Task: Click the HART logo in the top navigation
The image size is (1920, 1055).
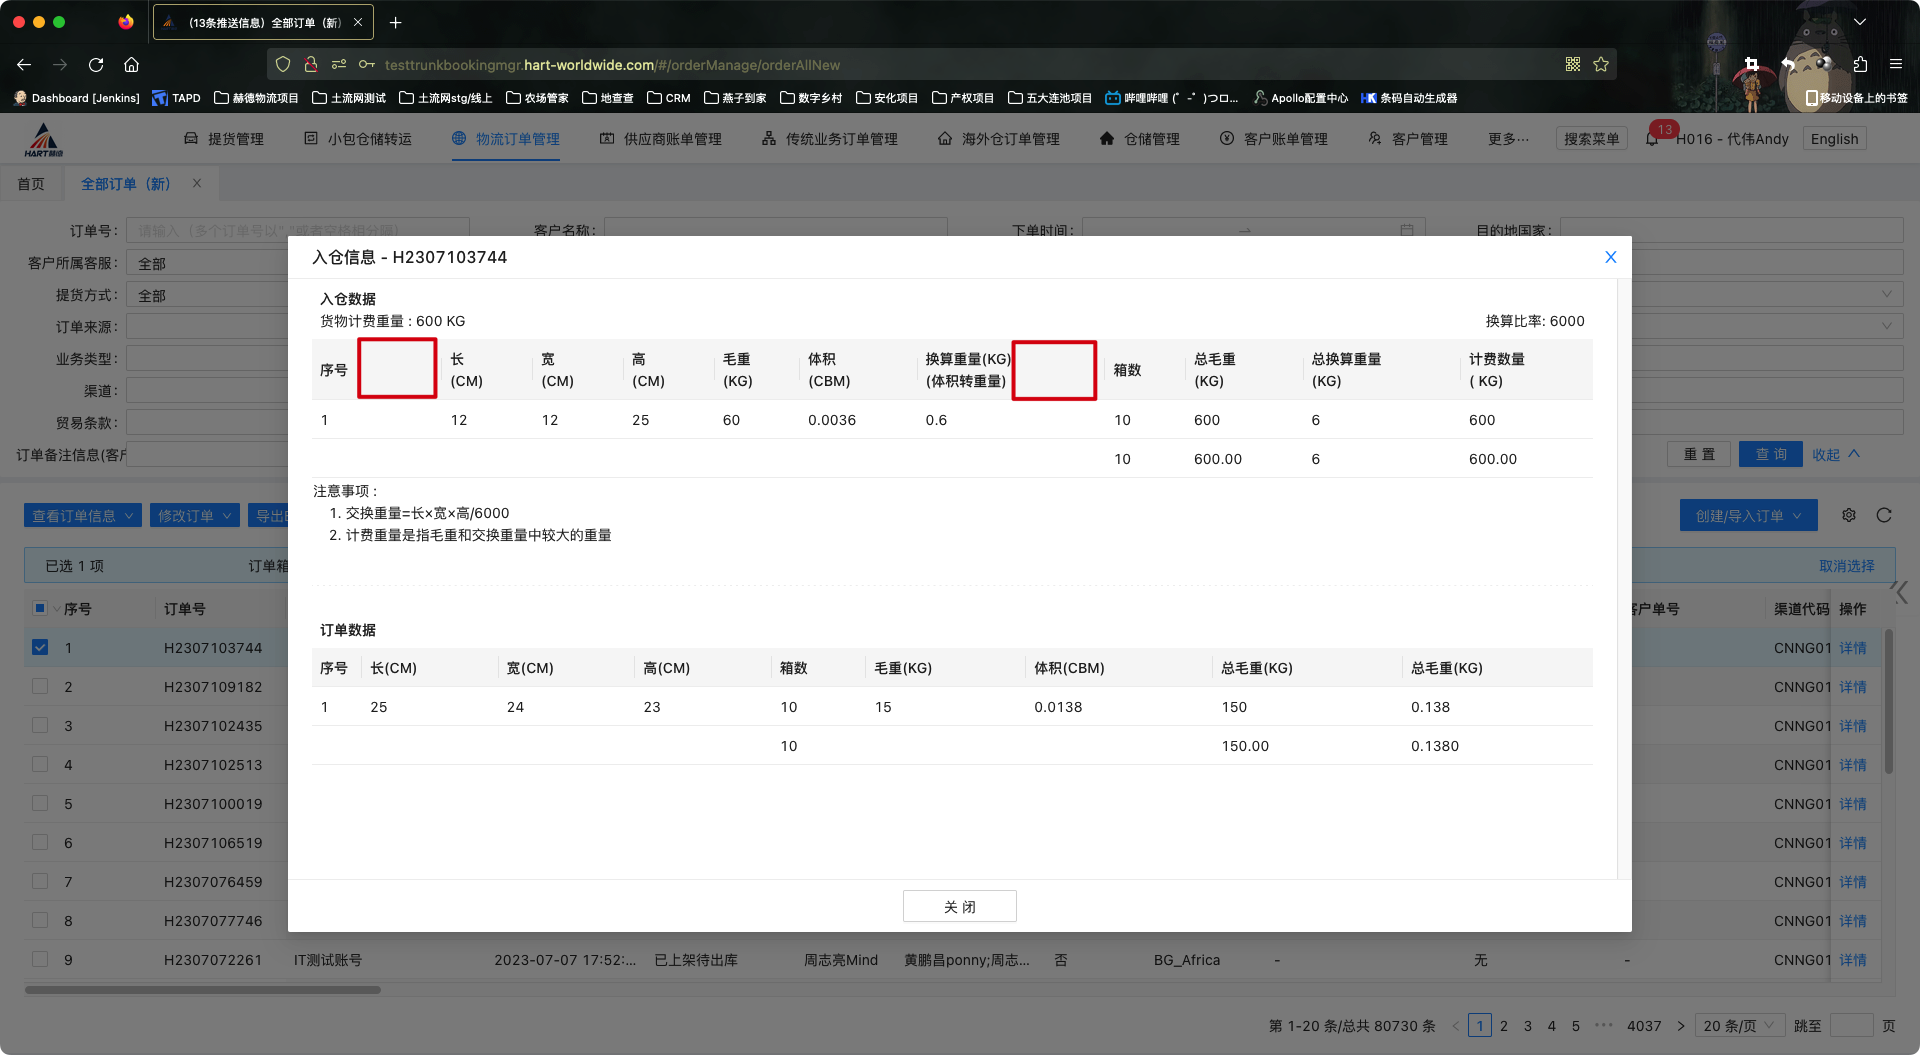Action: (42, 137)
